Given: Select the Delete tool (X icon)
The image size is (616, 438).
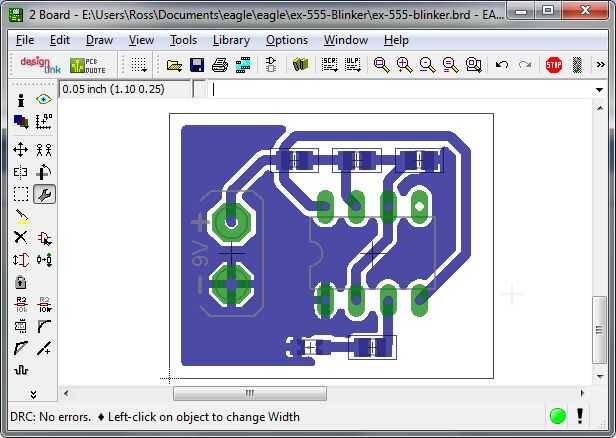Looking at the screenshot, I should [20, 237].
